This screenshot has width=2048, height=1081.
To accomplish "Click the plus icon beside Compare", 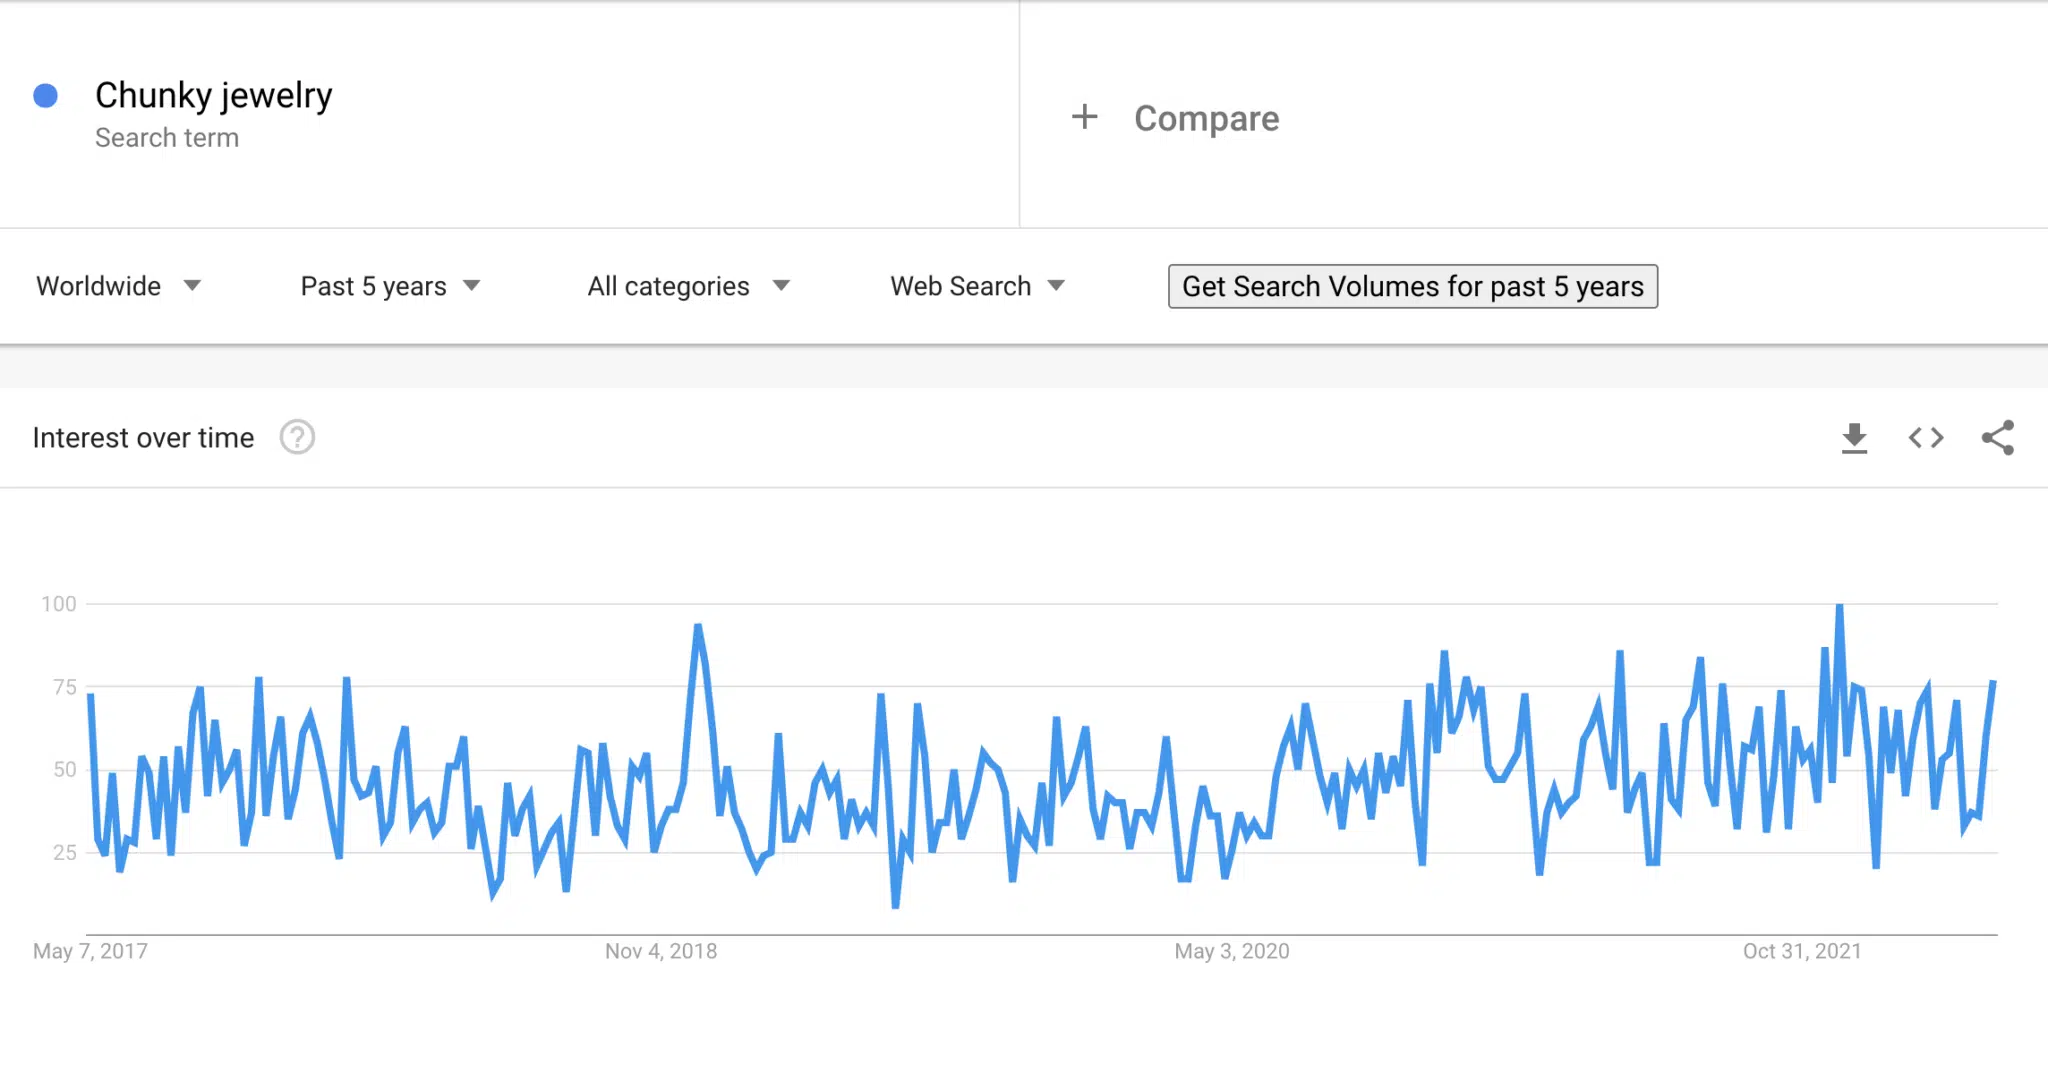I will point(1084,117).
